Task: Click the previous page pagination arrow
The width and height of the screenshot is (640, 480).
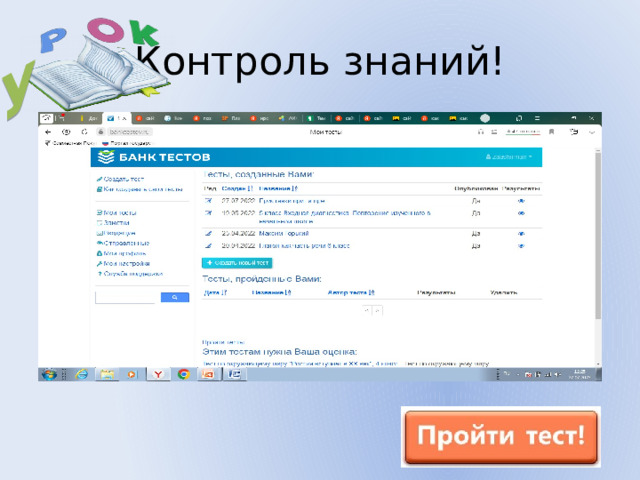Action: coord(367,311)
